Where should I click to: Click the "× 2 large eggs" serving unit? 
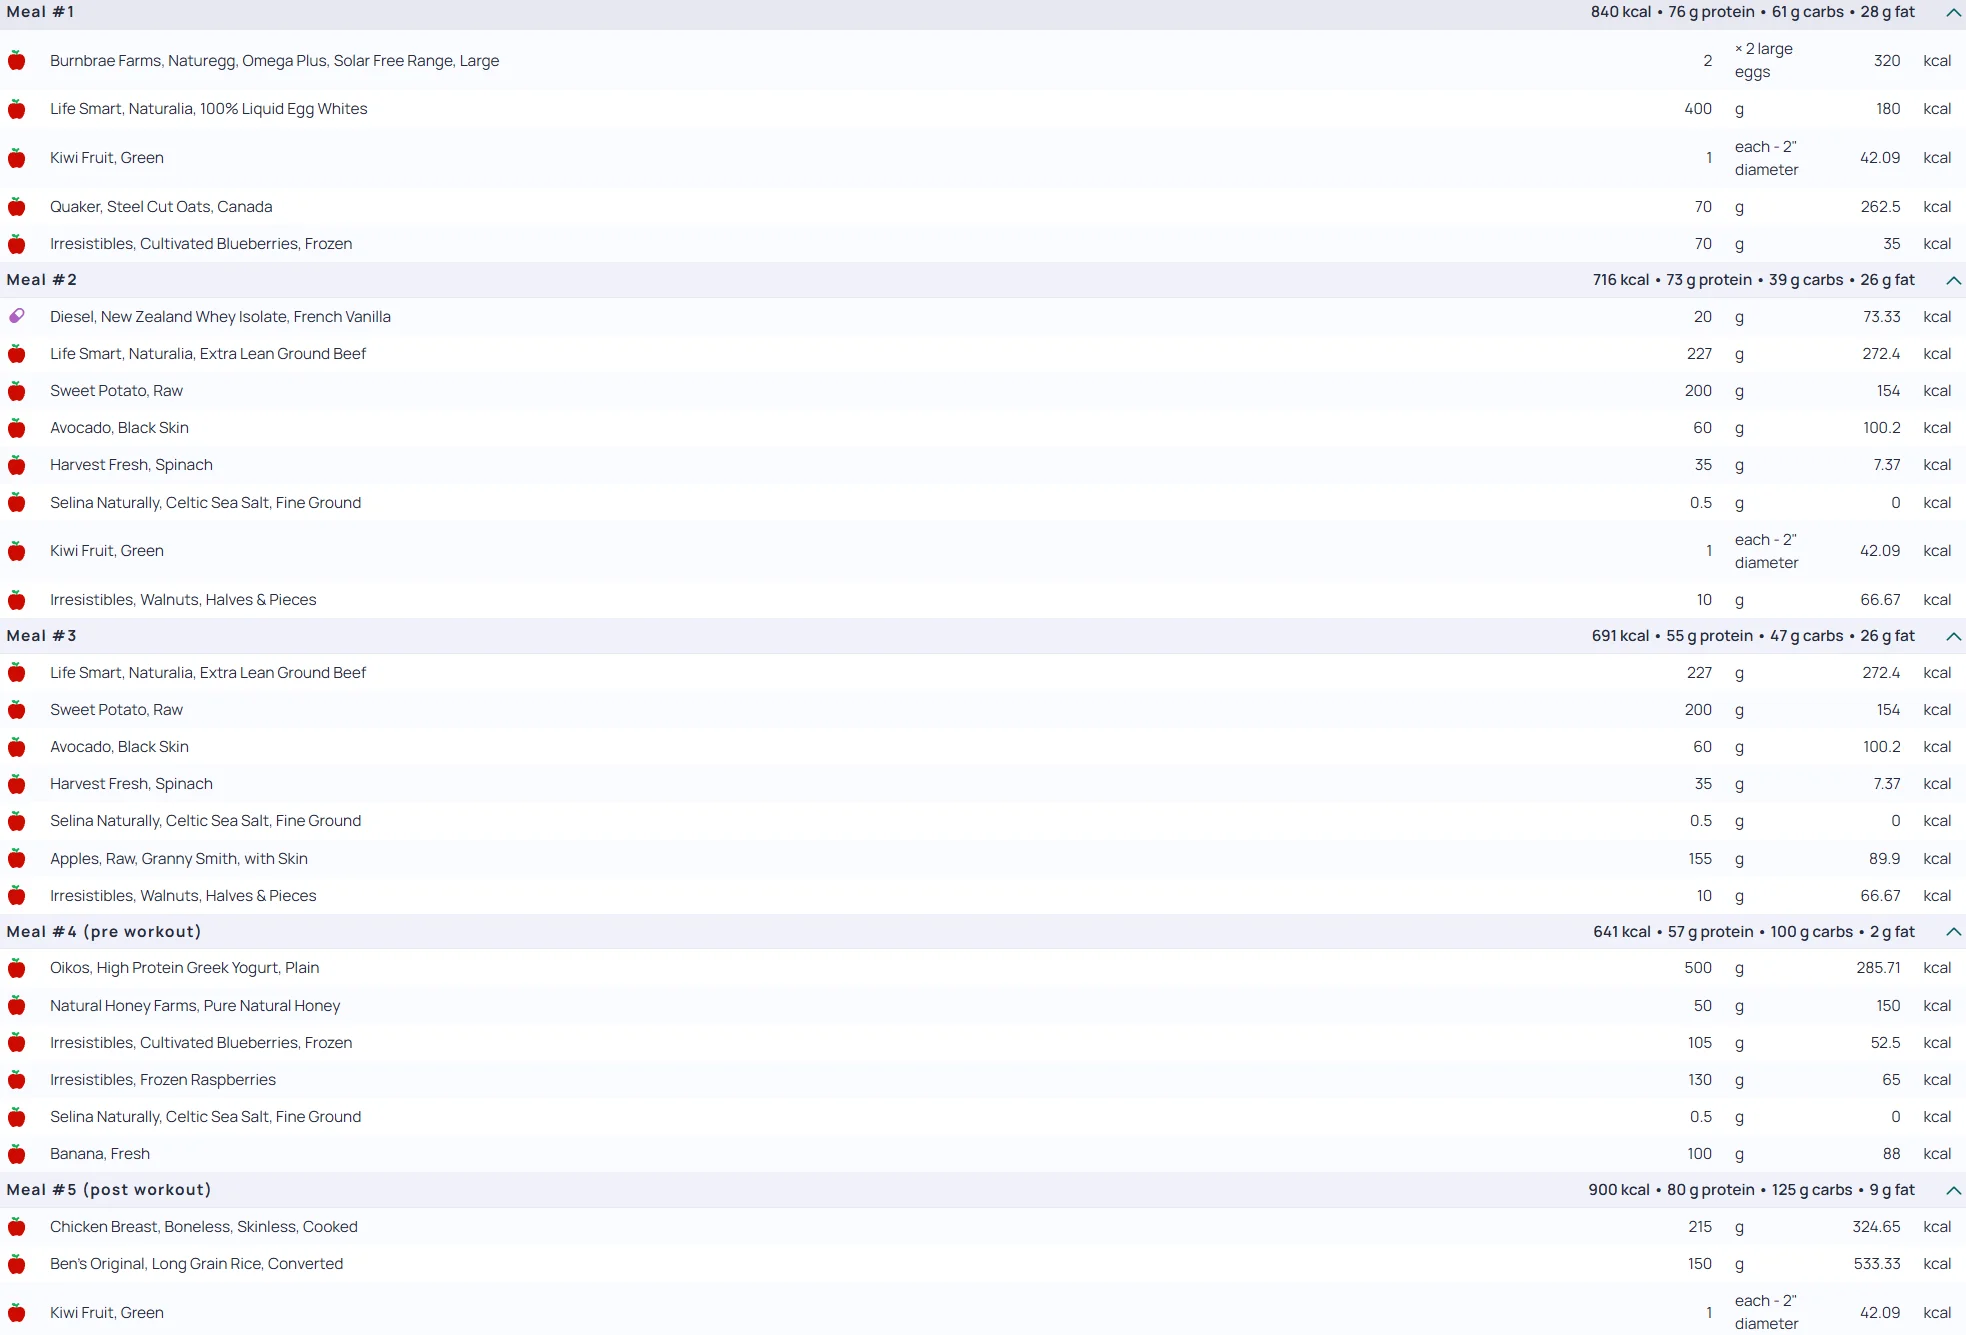pos(1764,61)
